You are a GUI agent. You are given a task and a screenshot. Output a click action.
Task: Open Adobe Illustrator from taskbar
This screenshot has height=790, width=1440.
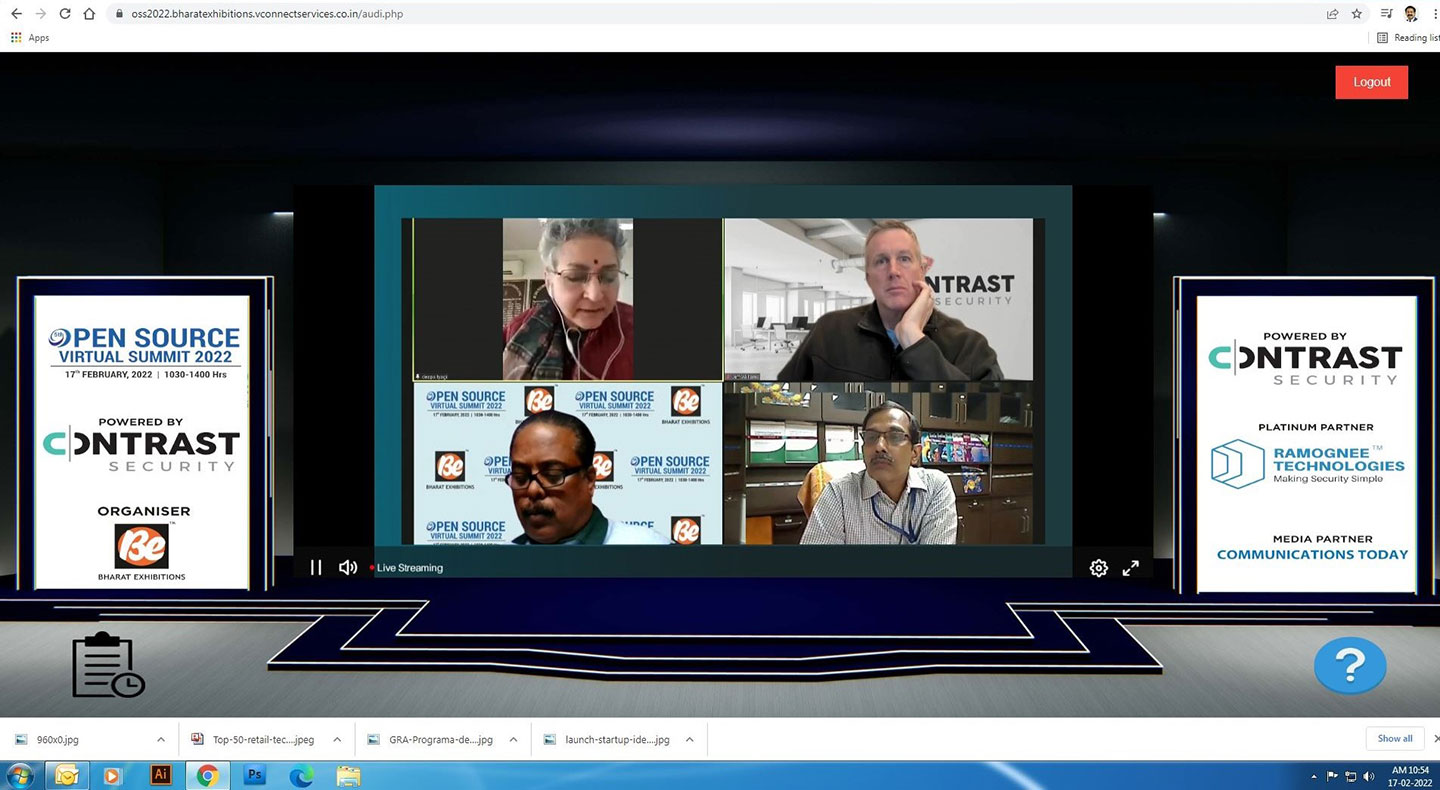click(160, 776)
